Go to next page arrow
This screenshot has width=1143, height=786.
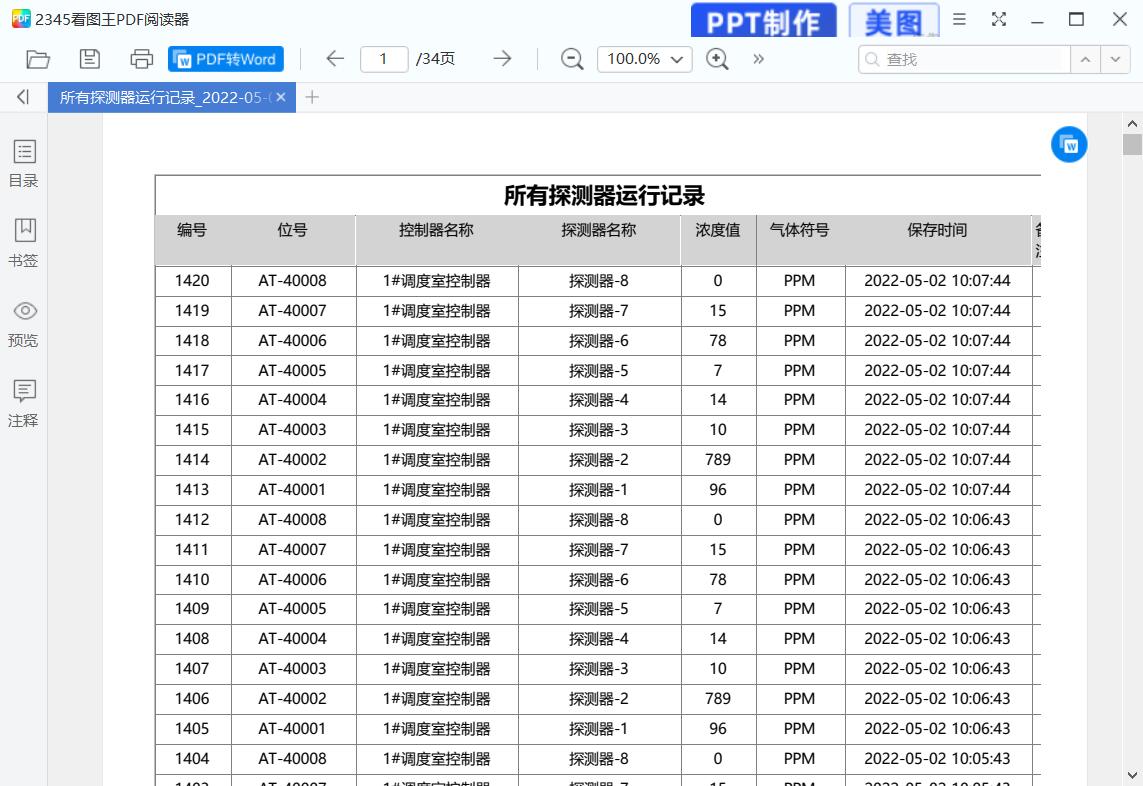click(502, 59)
